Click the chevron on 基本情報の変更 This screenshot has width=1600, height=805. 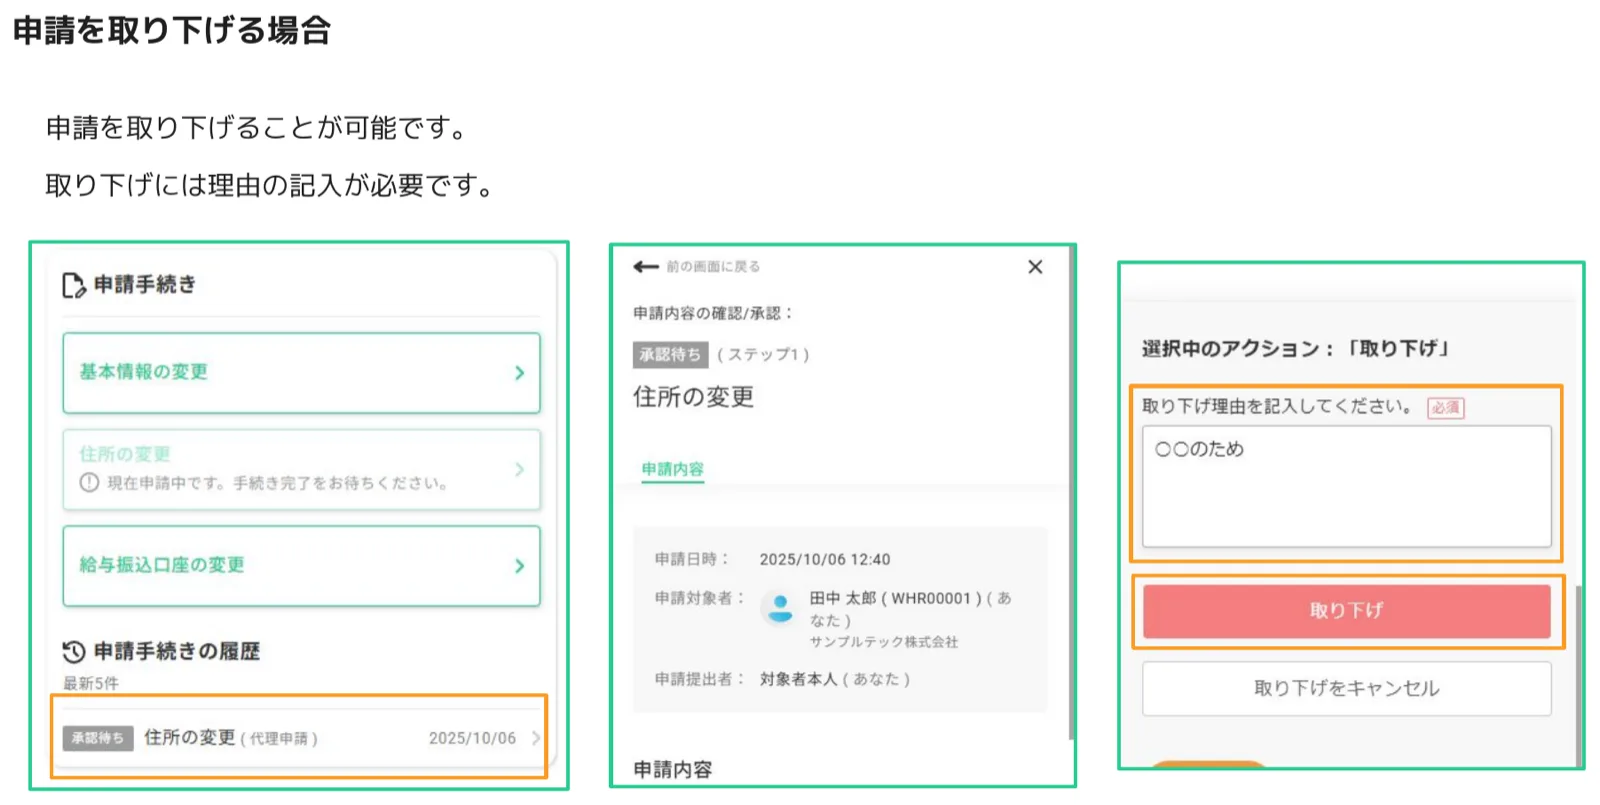point(519,373)
